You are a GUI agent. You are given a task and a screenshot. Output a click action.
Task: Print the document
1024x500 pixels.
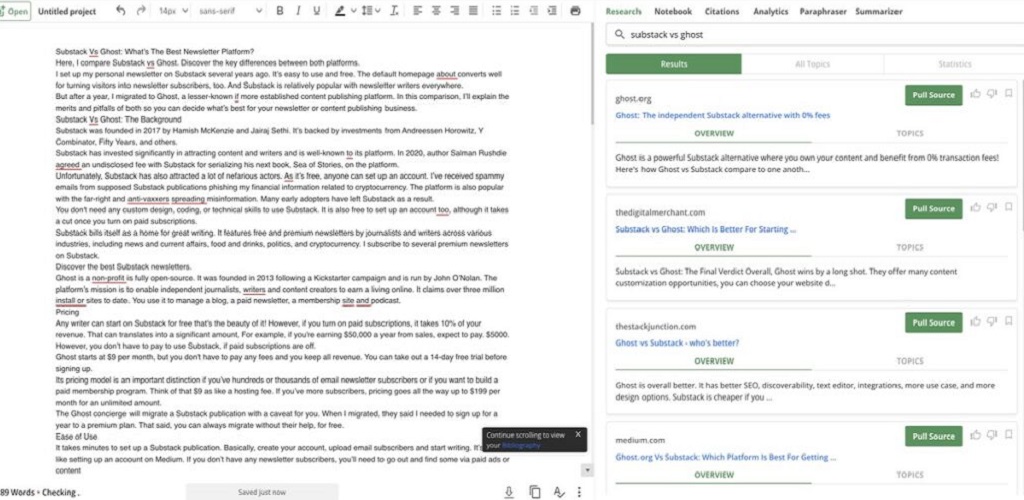575,11
